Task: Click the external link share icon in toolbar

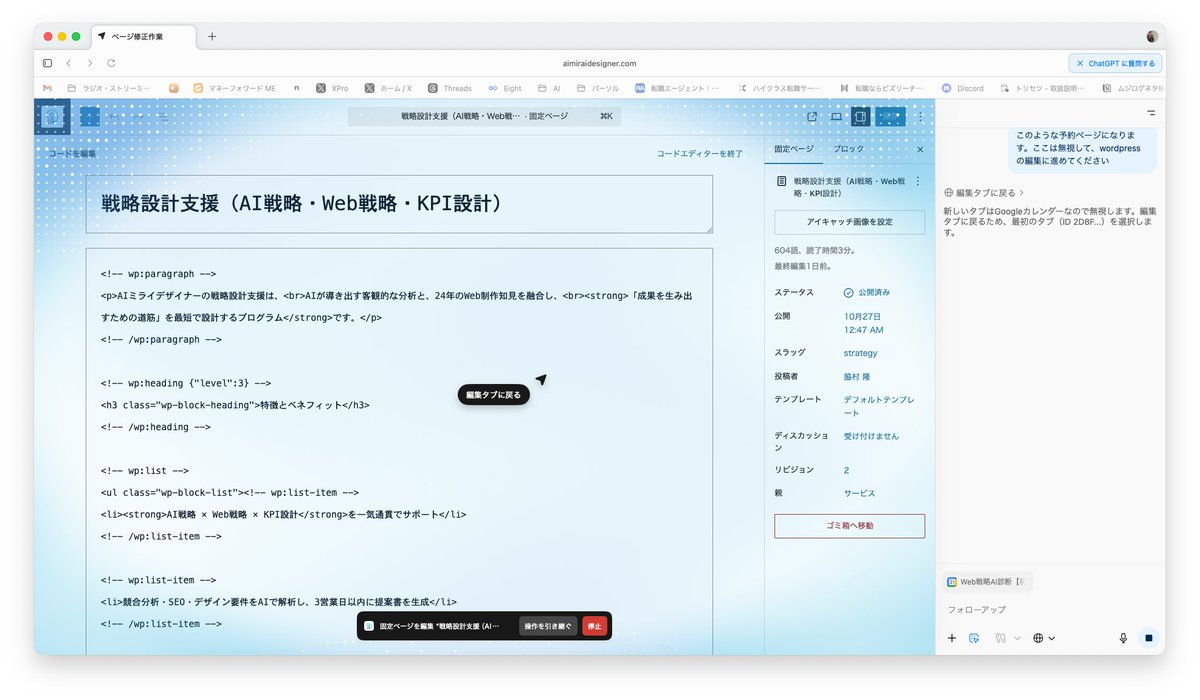Action: [x=811, y=116]
